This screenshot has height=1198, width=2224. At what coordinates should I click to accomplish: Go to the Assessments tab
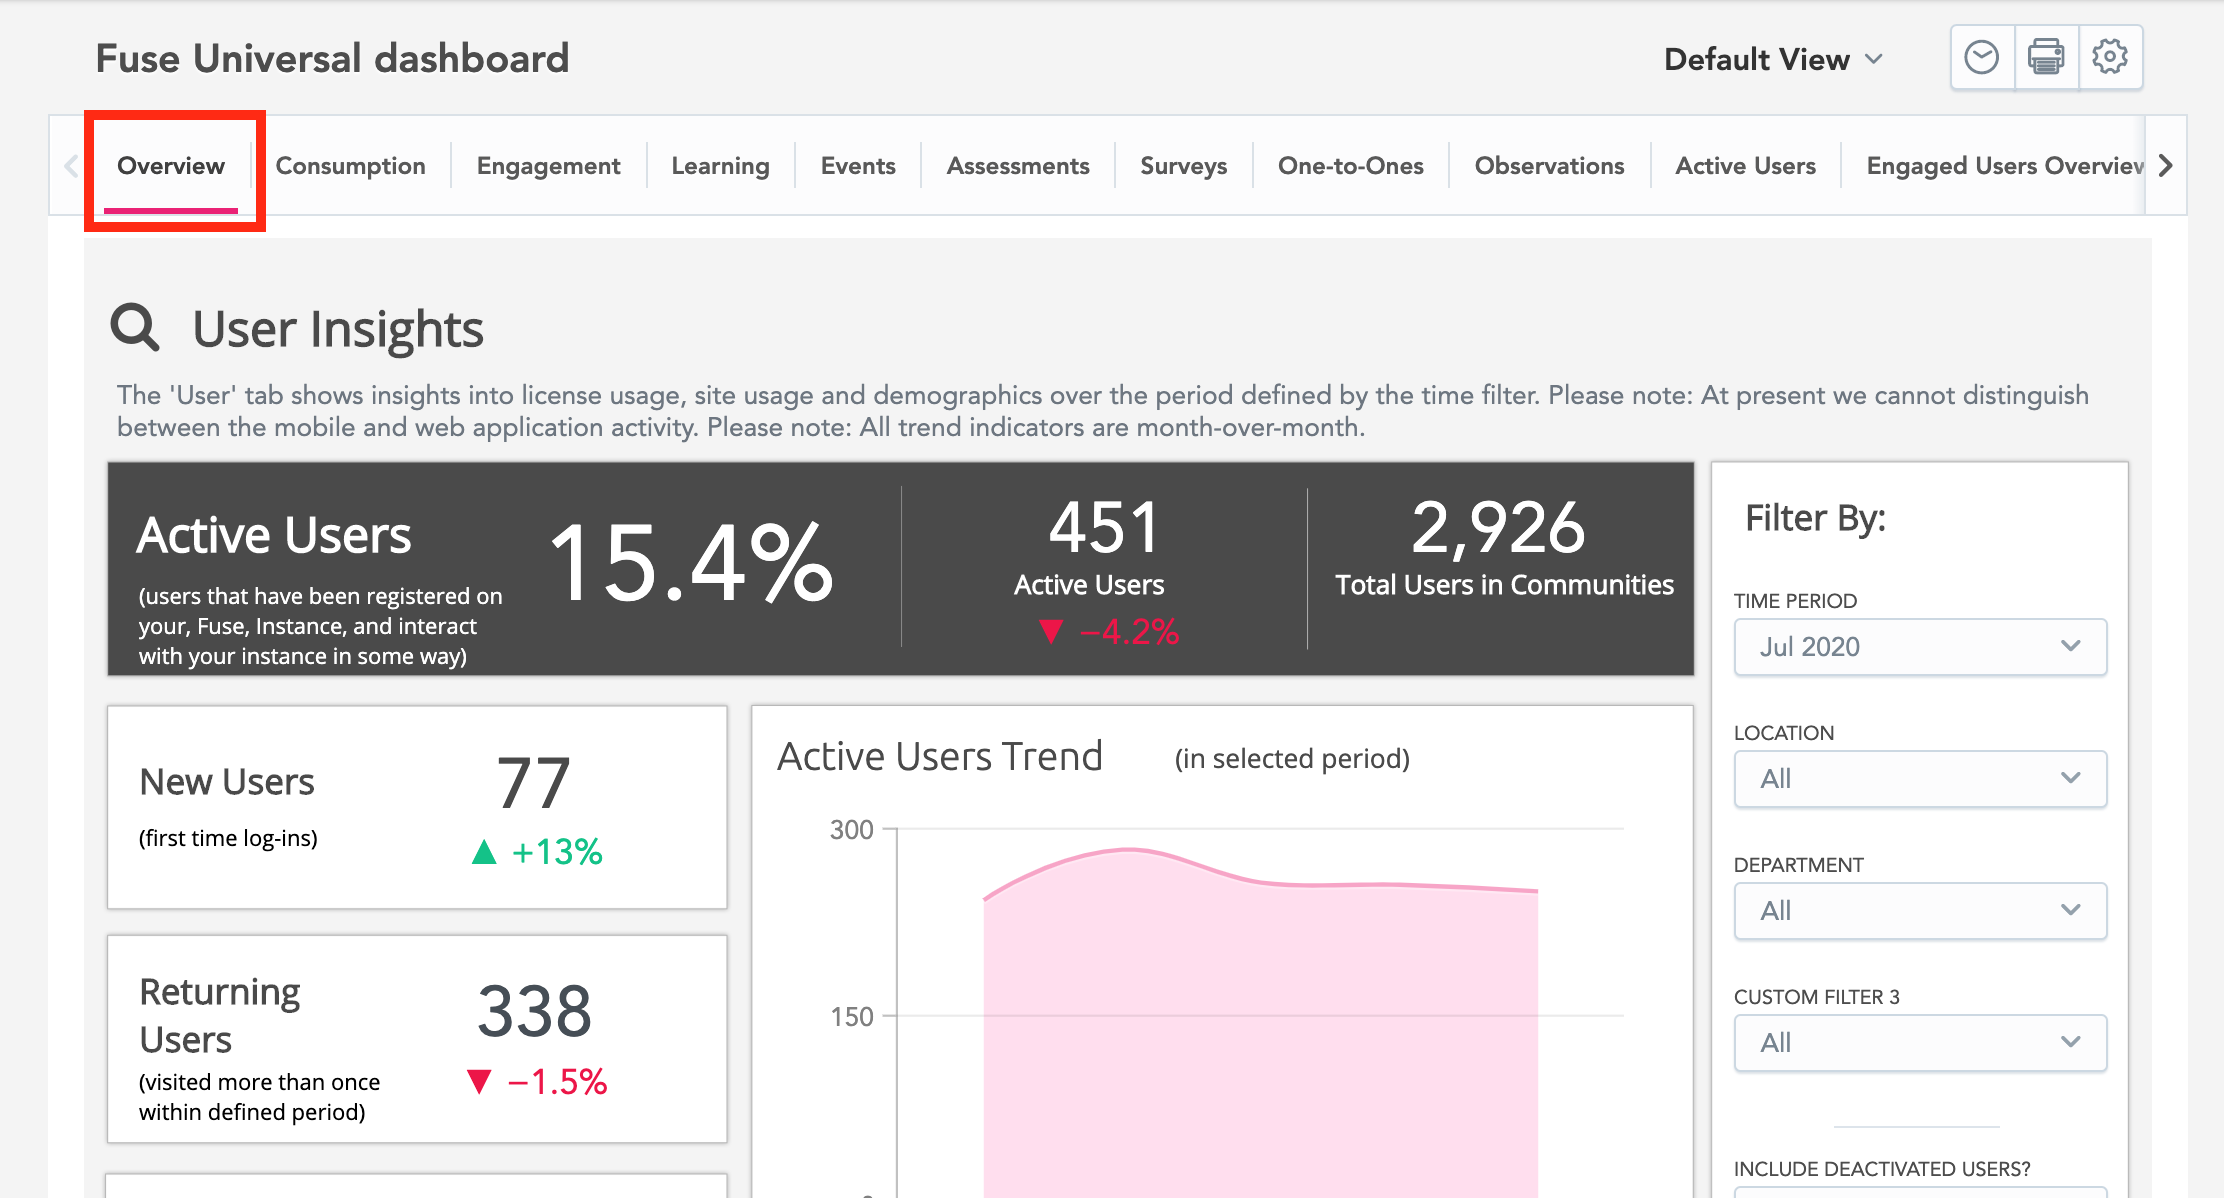pos(1018,166)
